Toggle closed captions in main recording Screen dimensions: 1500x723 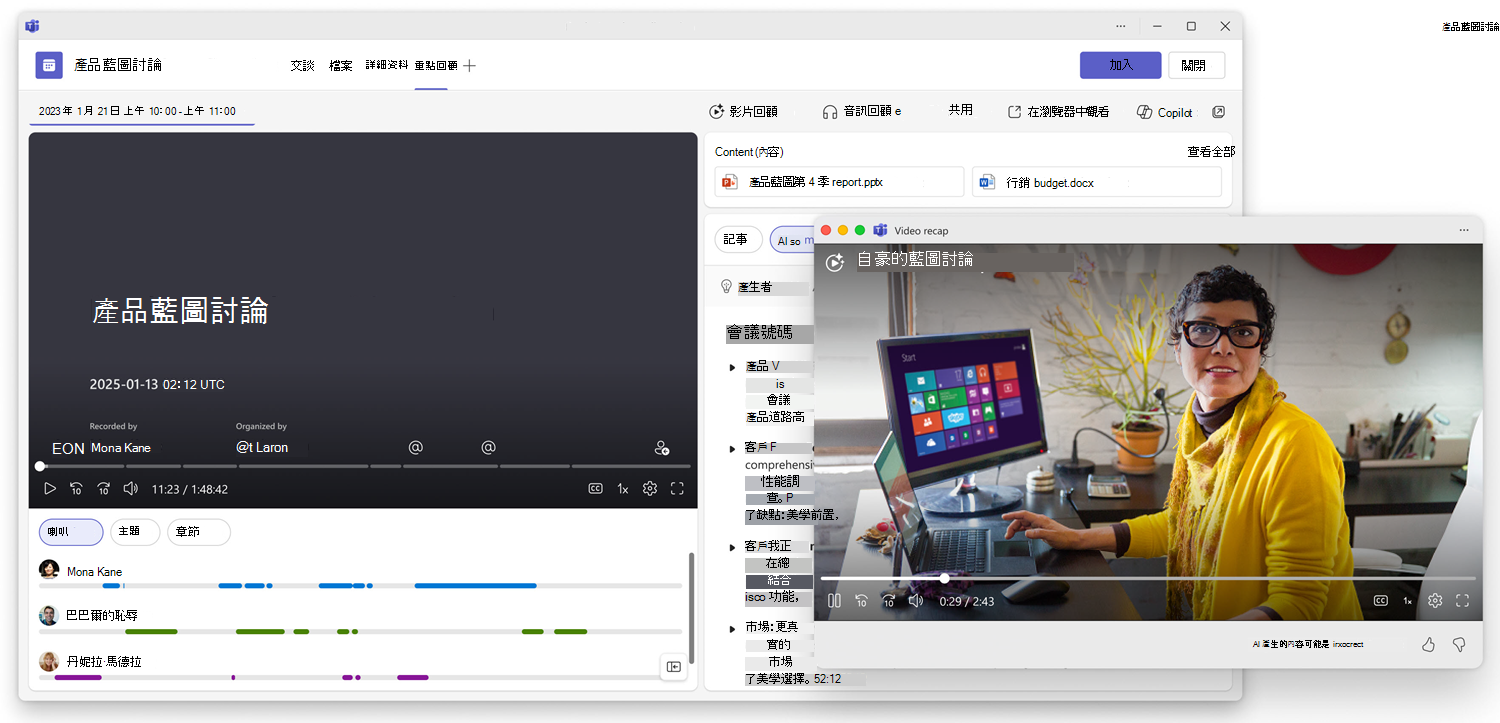pyautogui.click(x=595, y=489)
